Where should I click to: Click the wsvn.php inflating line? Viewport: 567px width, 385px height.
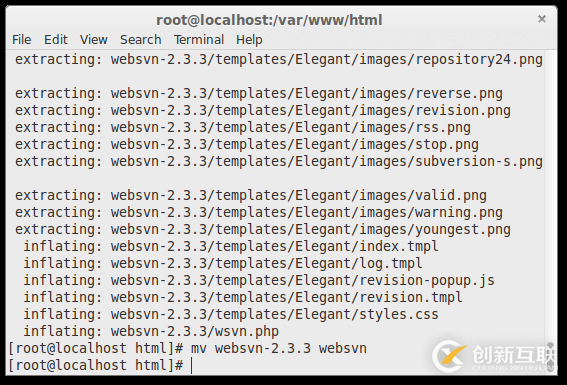tap(151, 331)
